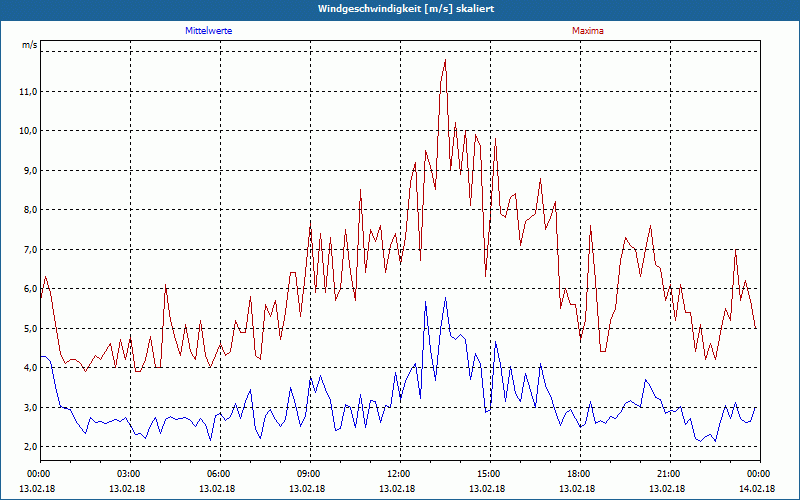Screen dimensions: 800x500
Task: Click the 11,0 y-axis value
Action: tap(30, 91)
